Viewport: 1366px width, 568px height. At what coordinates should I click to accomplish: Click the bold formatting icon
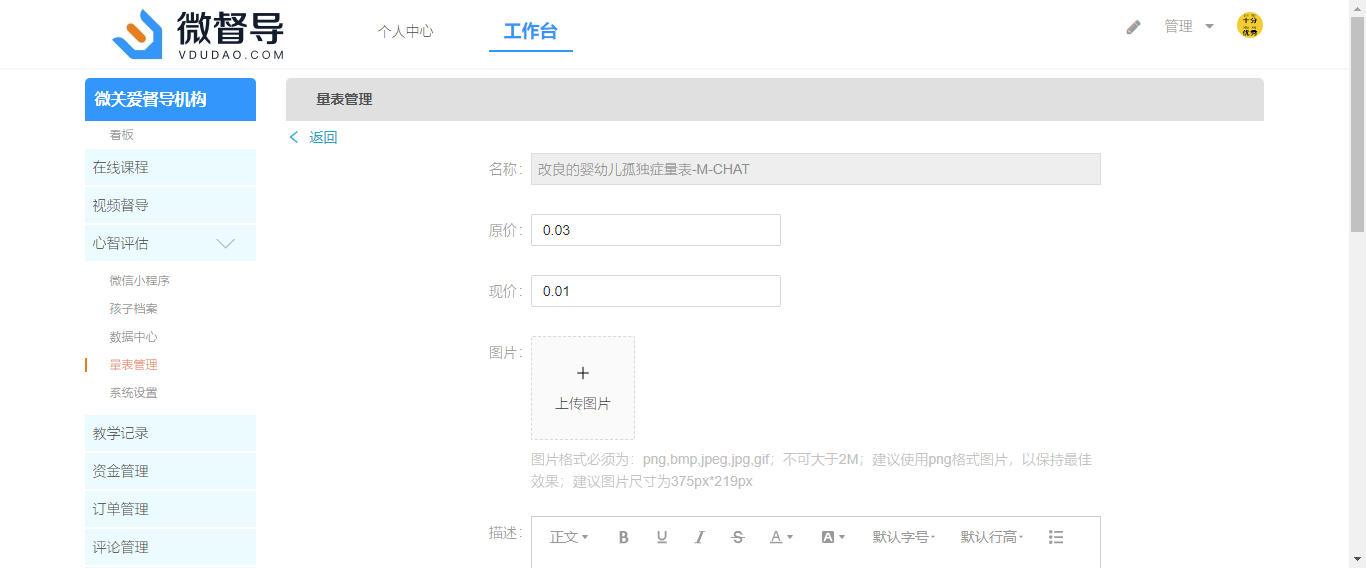[623, 537]
